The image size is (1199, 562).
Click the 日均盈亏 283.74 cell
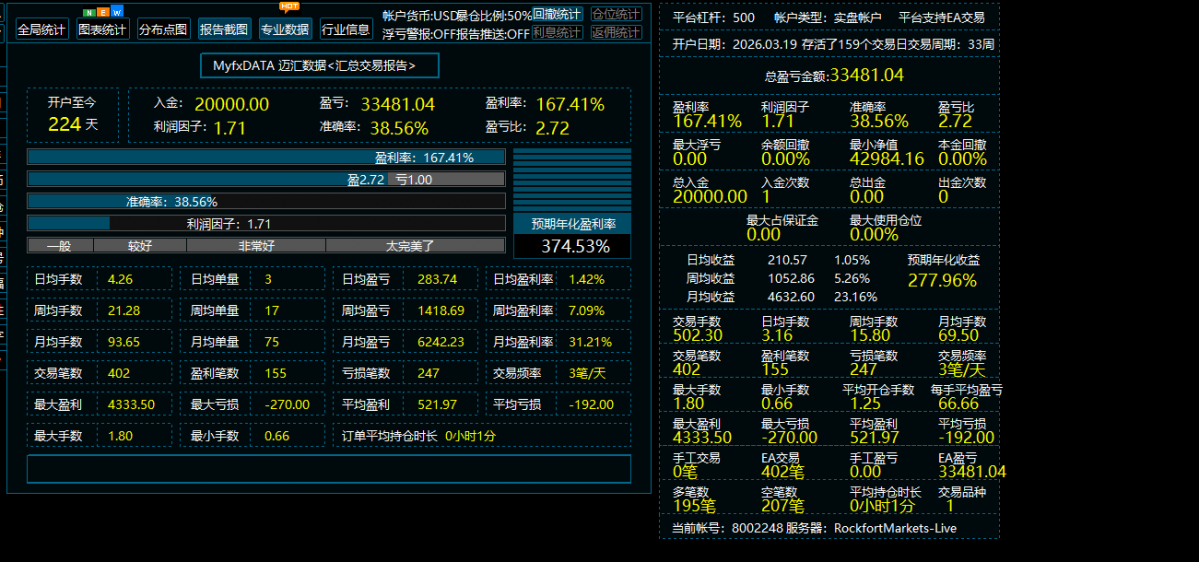coord(405,279)
